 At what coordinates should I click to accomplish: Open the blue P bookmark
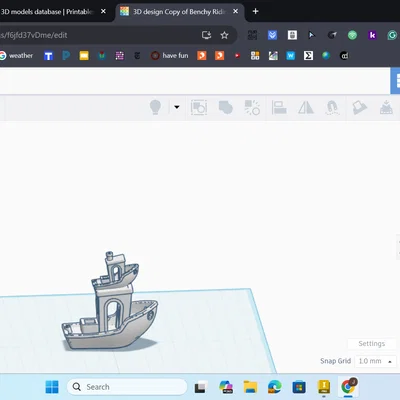[66, 56]
